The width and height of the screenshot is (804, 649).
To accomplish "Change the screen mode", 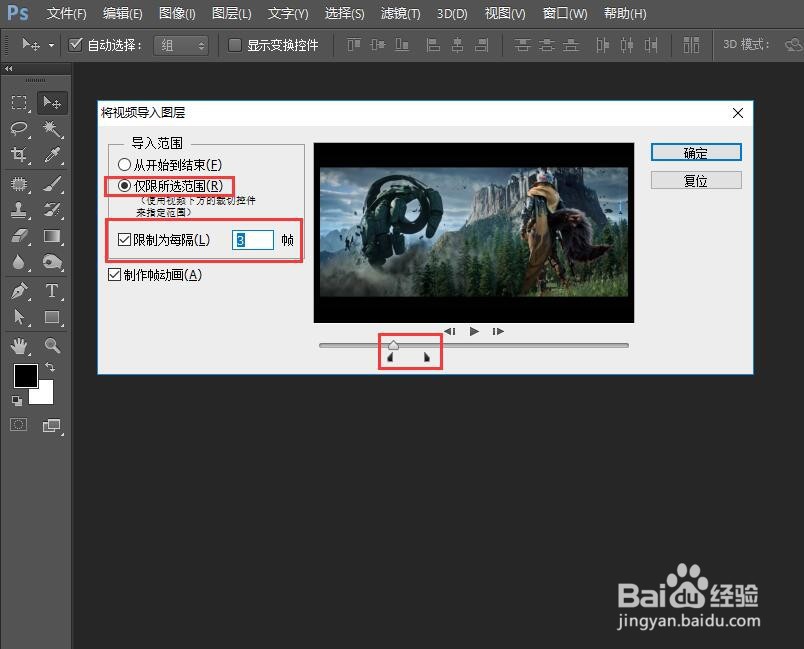I will pos(51,425).
